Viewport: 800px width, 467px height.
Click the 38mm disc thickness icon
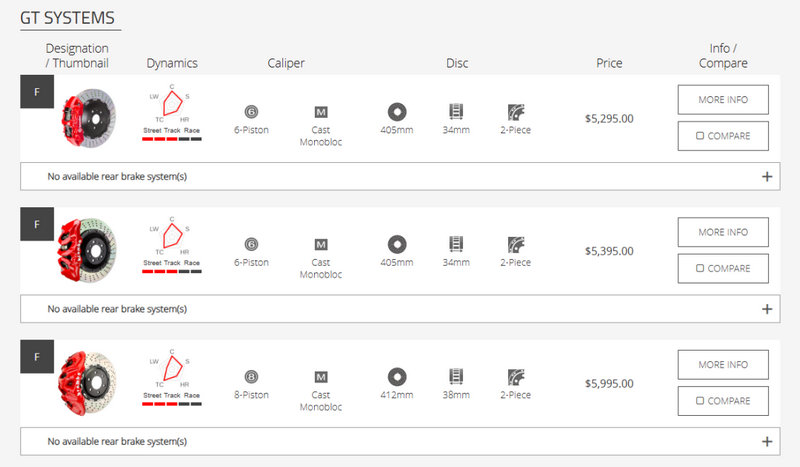tap(456, 376)
